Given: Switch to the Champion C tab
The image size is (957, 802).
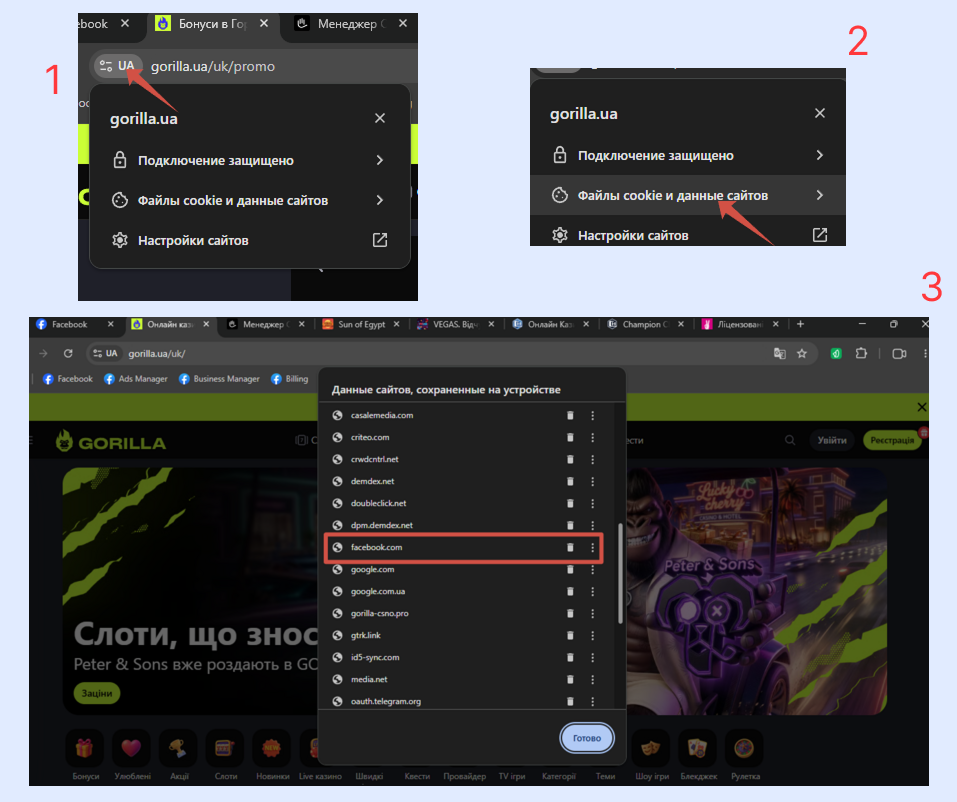Looking at the screenshot, I should click(x=645, y=325).
